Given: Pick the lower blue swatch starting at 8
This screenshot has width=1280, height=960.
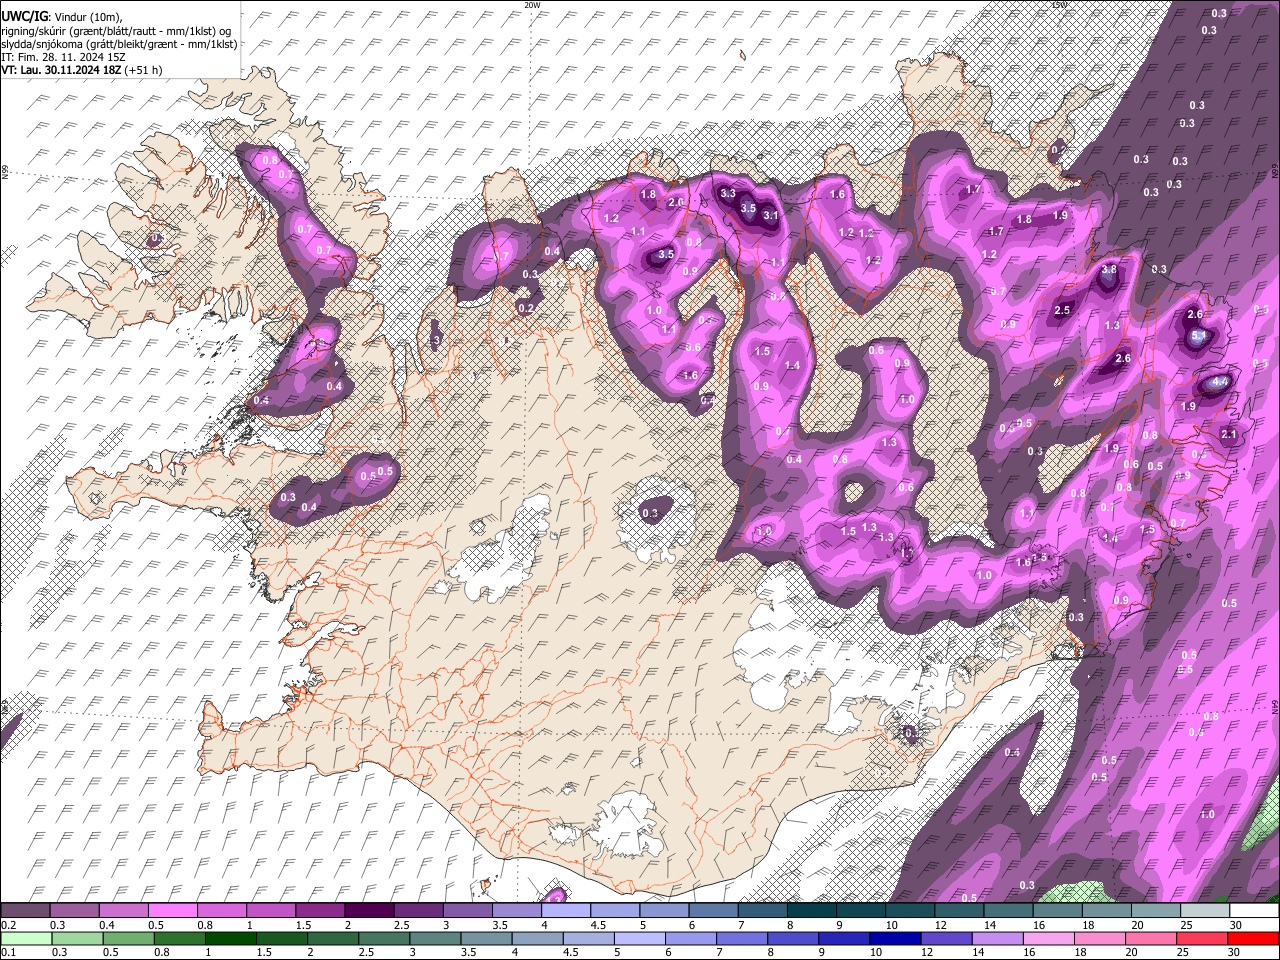Looking at the screenshot, I should 792,939.
